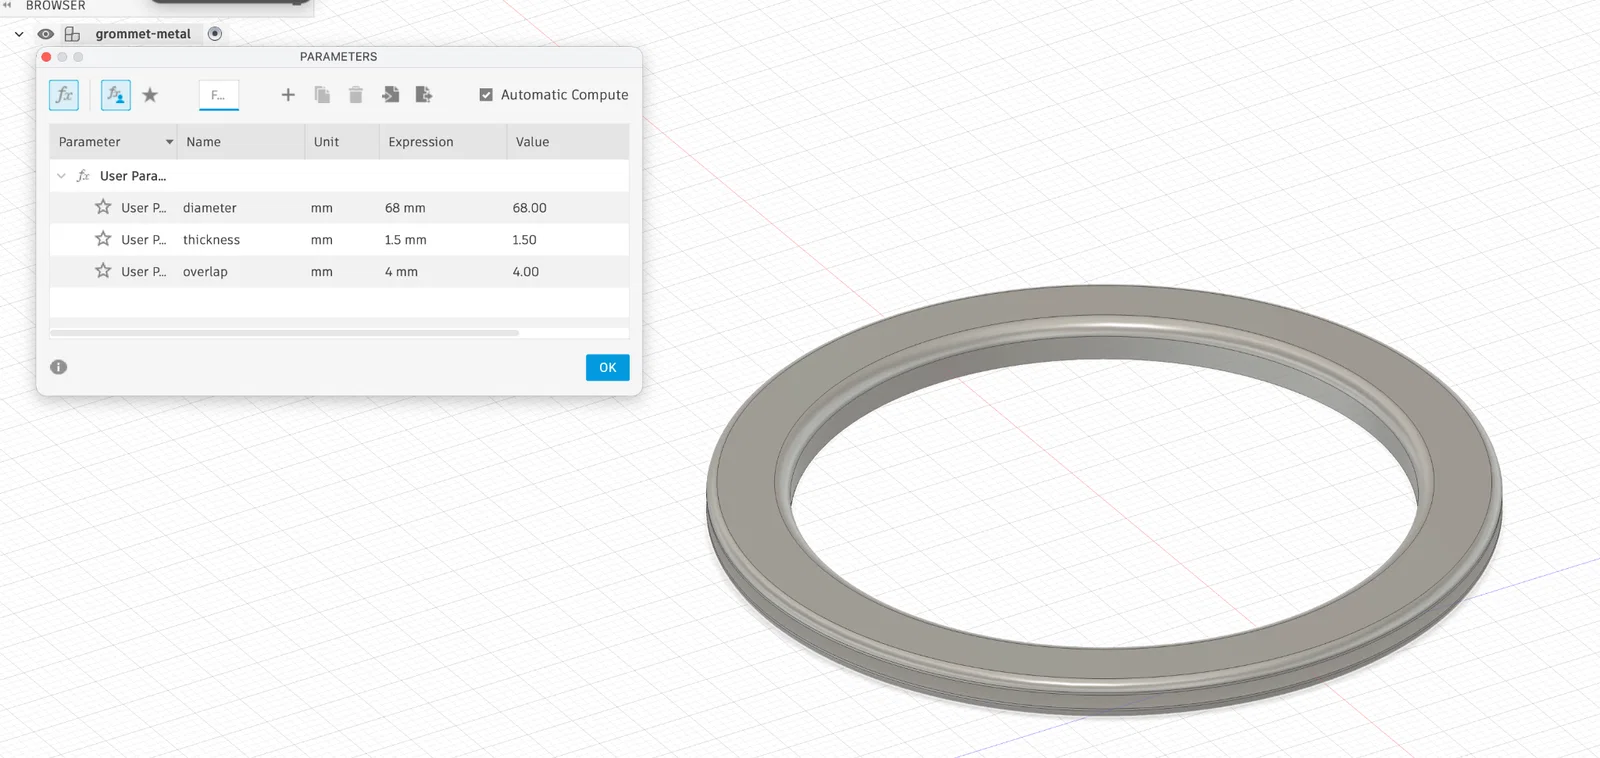Toggle the user parameters fx filter
The width and height of the screenshot is (1600, 758).
116,95
